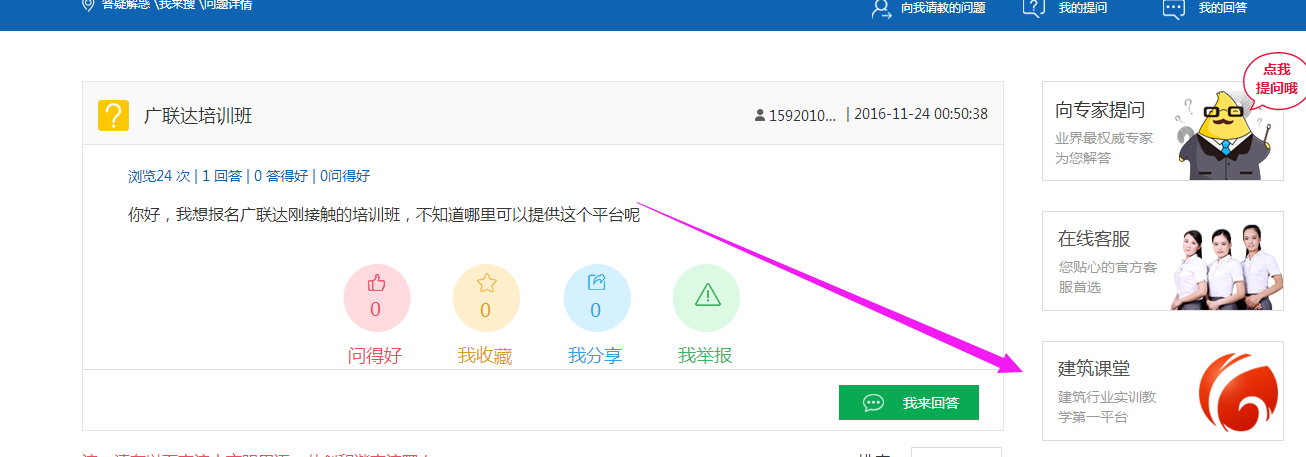Click the speech bubble icon in 我来回答

click(x=873, y=403)
